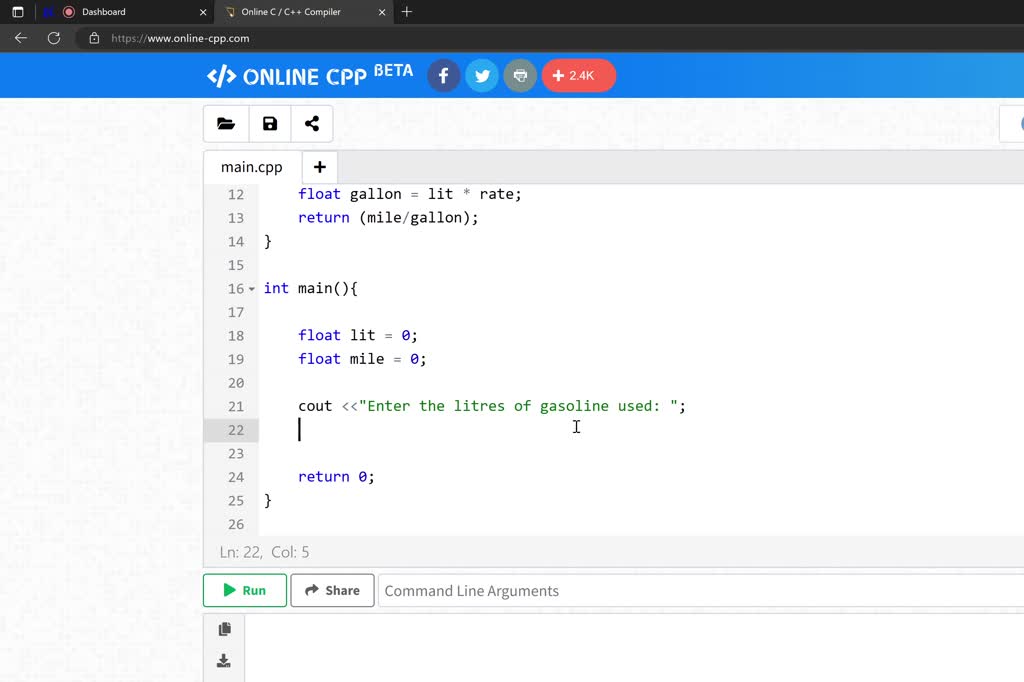Open a new editor tab with the plus
Screen dimensions: 1024x682
tap(319, 166)
